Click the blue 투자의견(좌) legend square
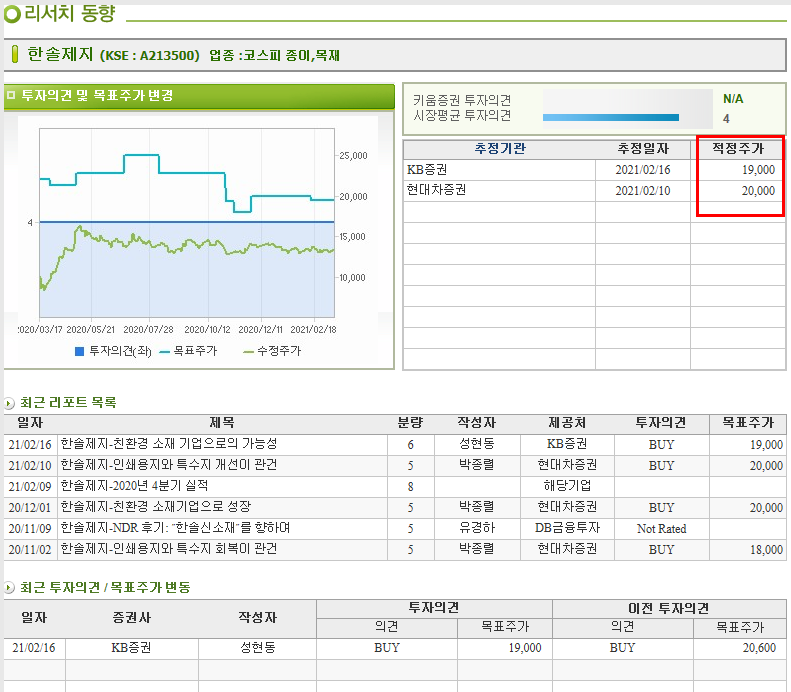This screenshot has height=692, width=791. pyautogui.click(x=79, y=351)
